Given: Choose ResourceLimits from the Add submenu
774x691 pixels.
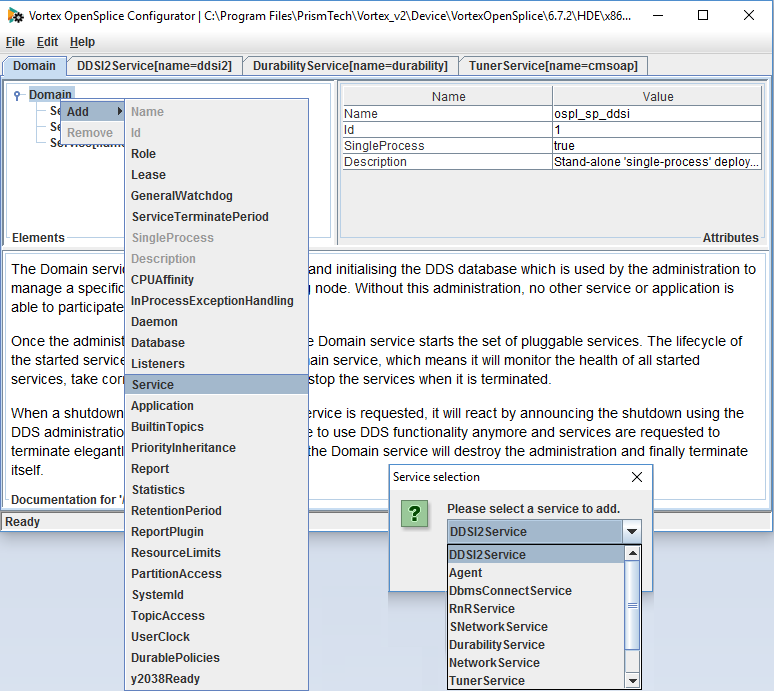Looking at the screenshot, I should click(217, 552).
